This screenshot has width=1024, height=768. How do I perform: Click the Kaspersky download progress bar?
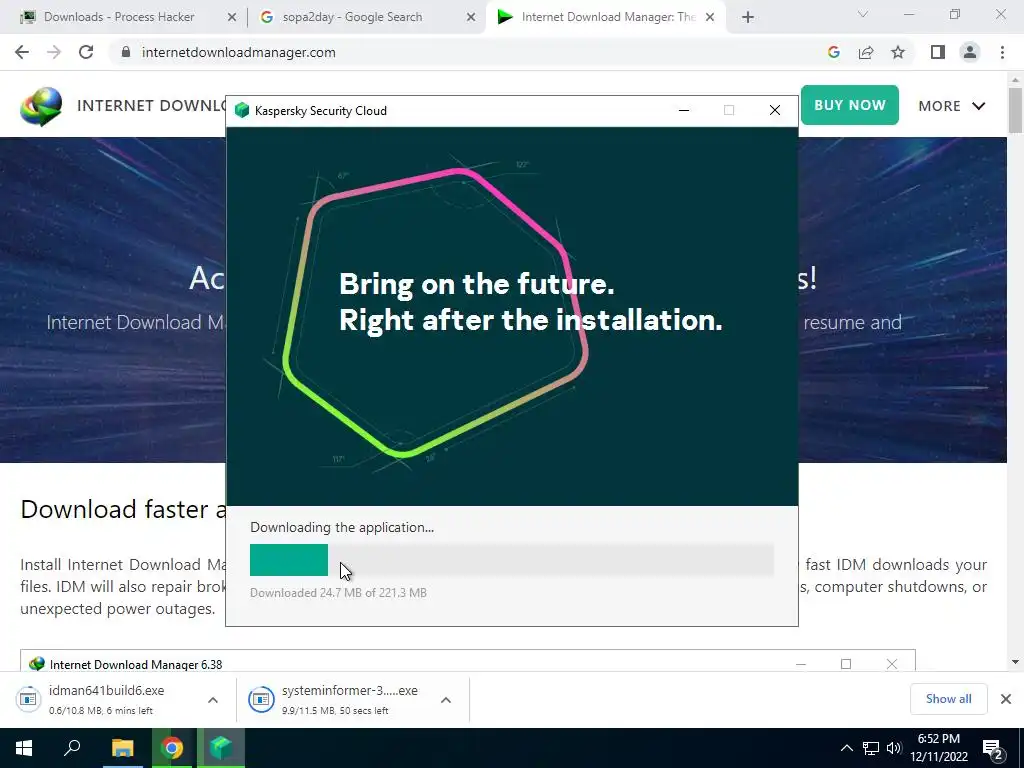511,560
